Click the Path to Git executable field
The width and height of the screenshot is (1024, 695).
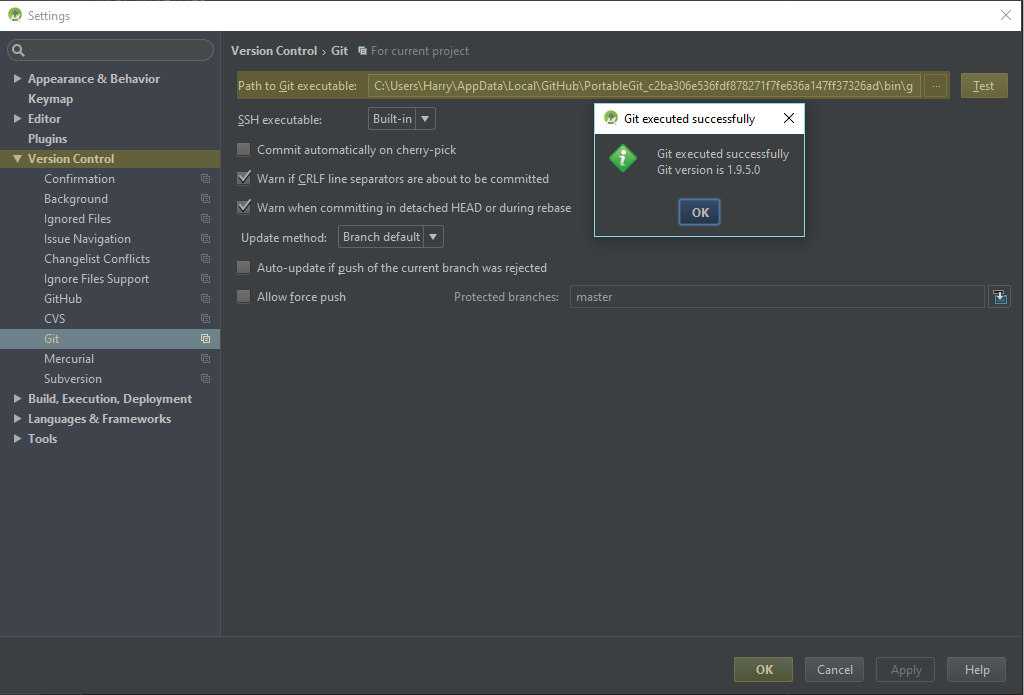coord(645,86)
